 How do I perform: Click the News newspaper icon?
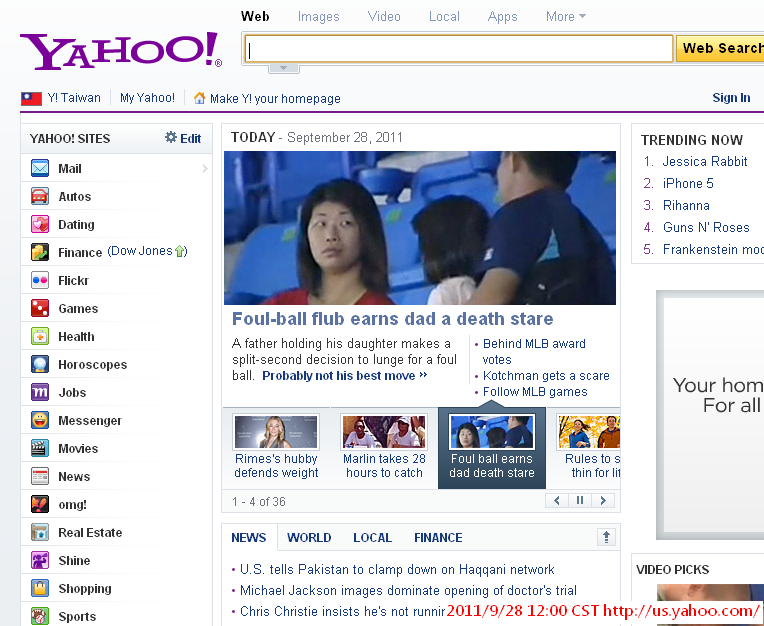pyautogui.click(x=40, y=476)
